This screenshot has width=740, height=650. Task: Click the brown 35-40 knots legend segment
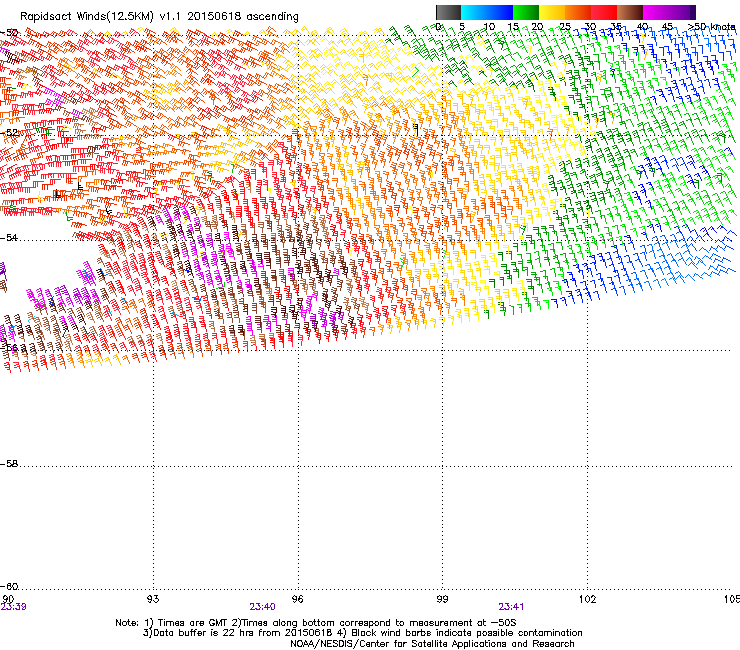pos(630,12)
